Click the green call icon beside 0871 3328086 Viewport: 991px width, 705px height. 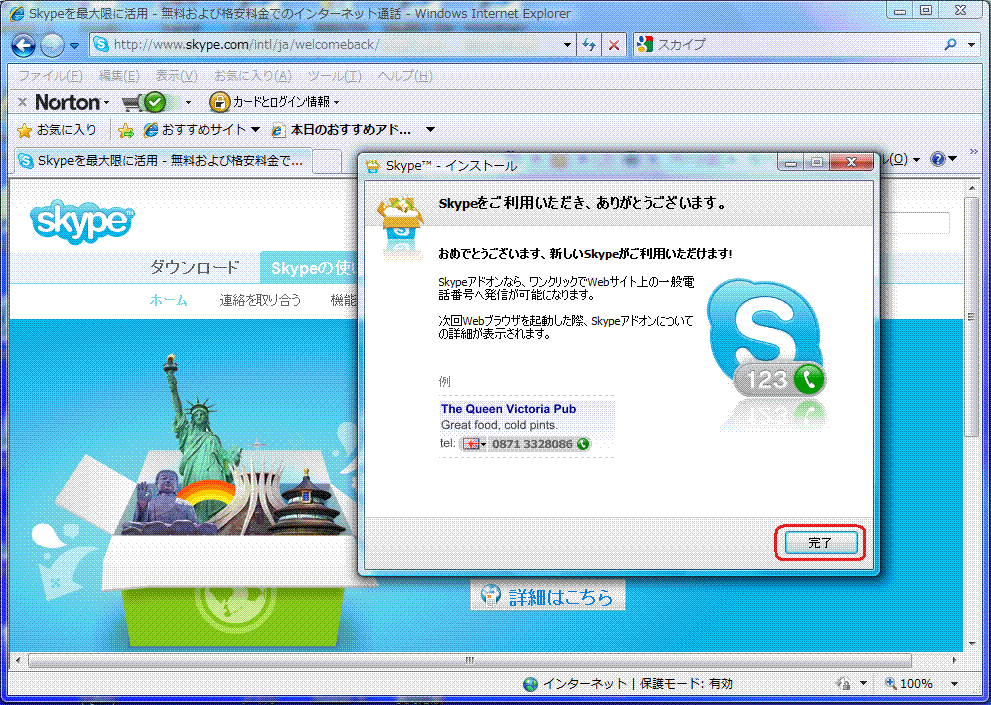[x=583, y=444]
